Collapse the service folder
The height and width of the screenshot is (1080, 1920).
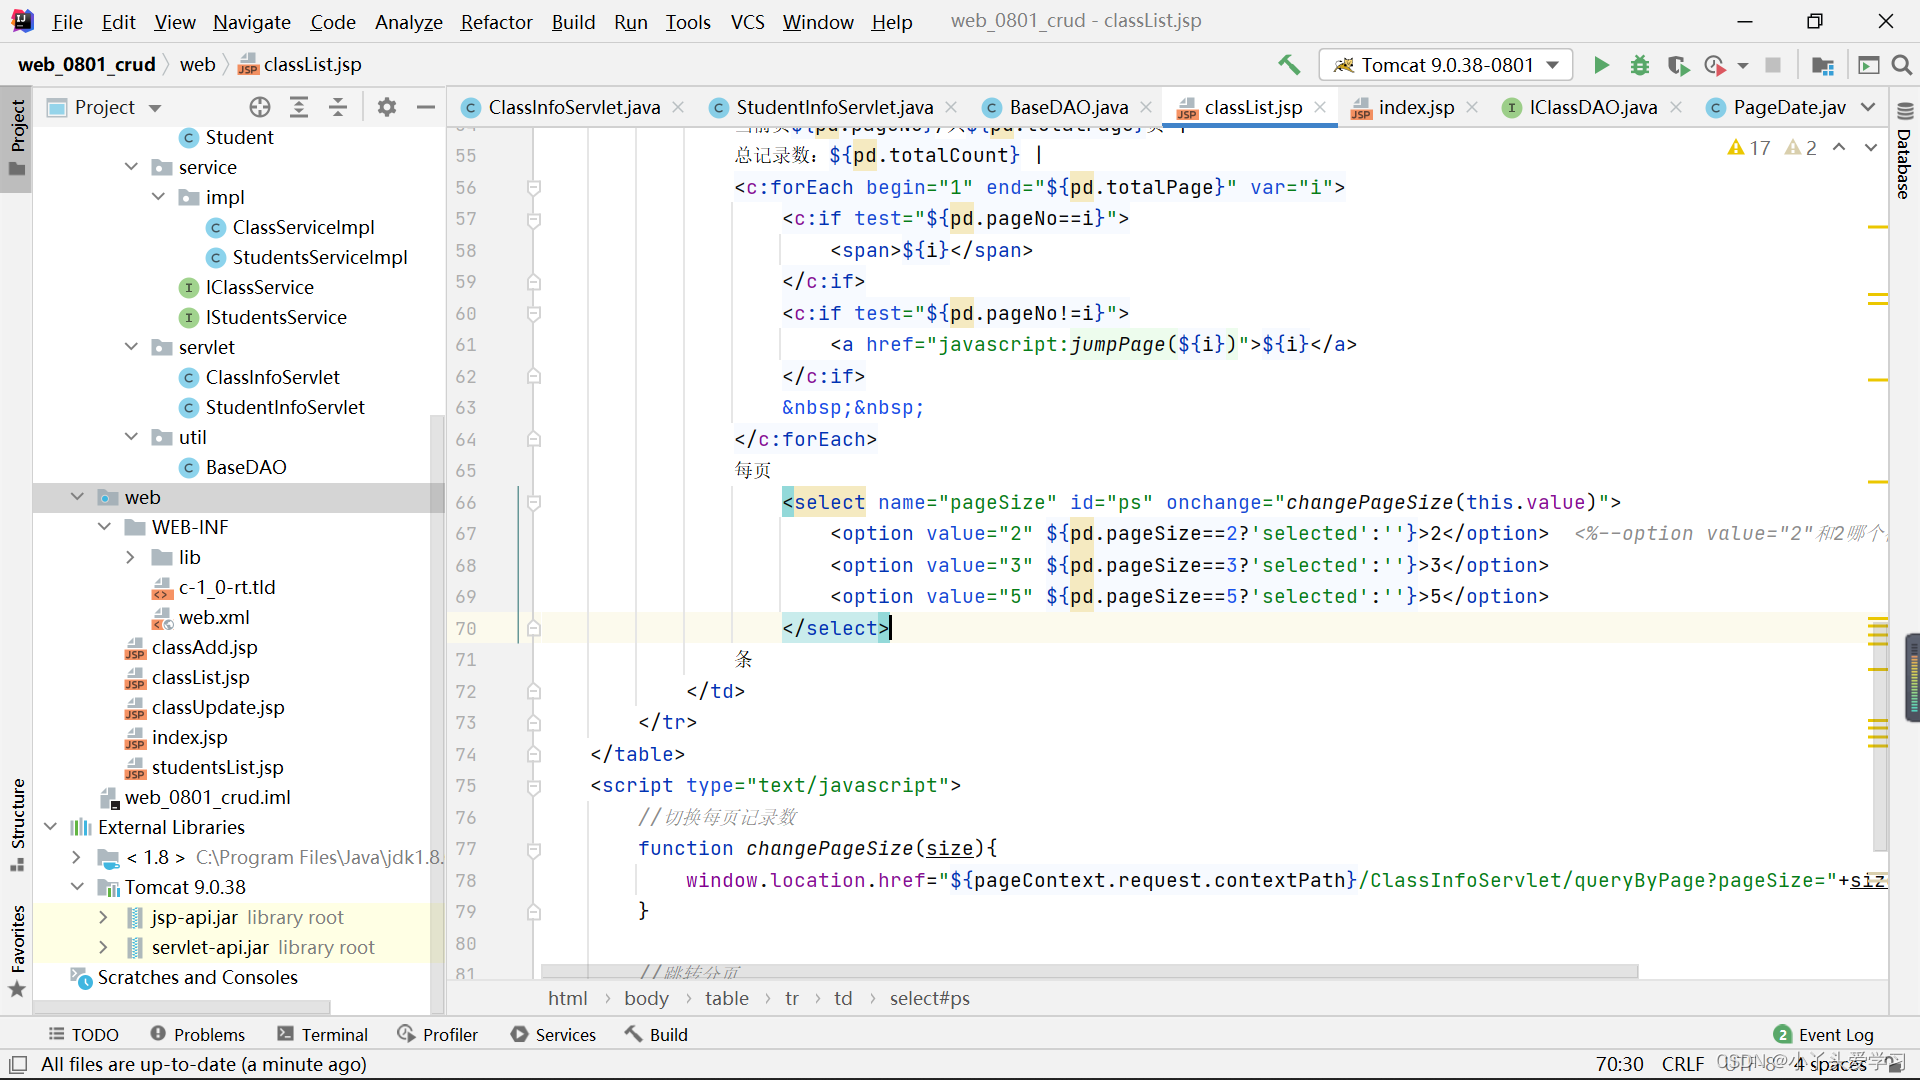131,167
